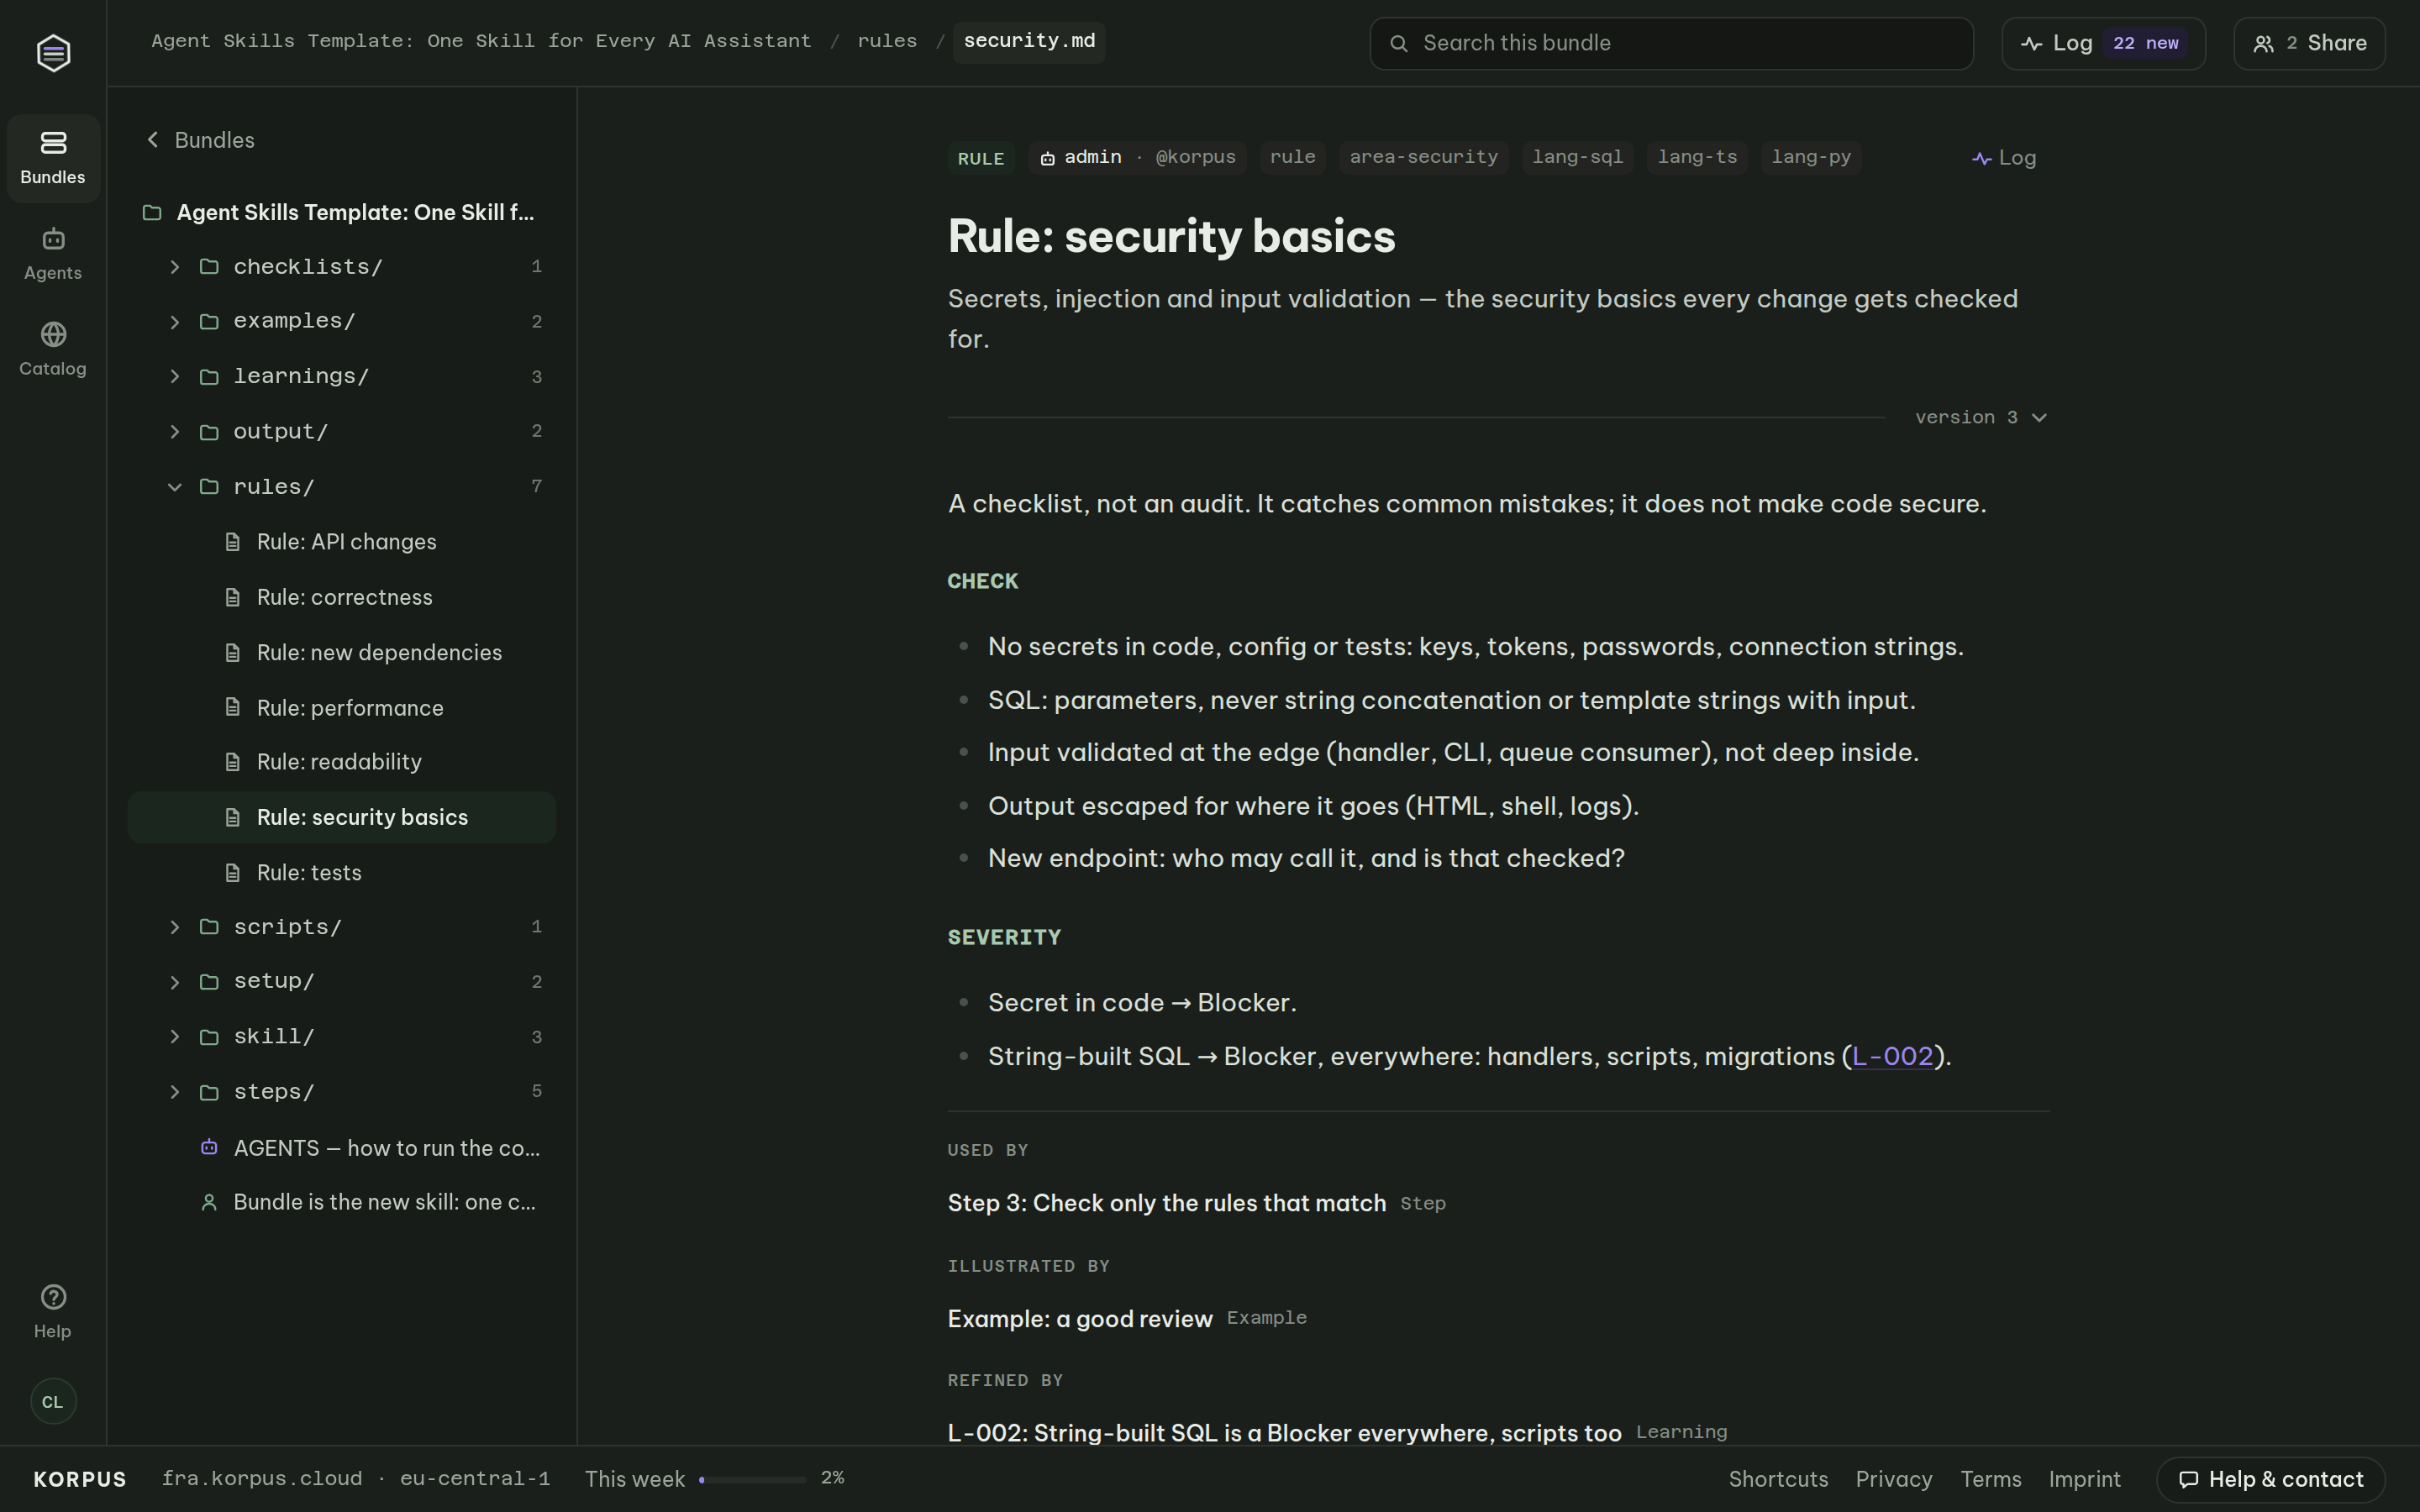
Task: Open Step 3: Check only the rules that match
Action: click(x=1166, y=1203)
